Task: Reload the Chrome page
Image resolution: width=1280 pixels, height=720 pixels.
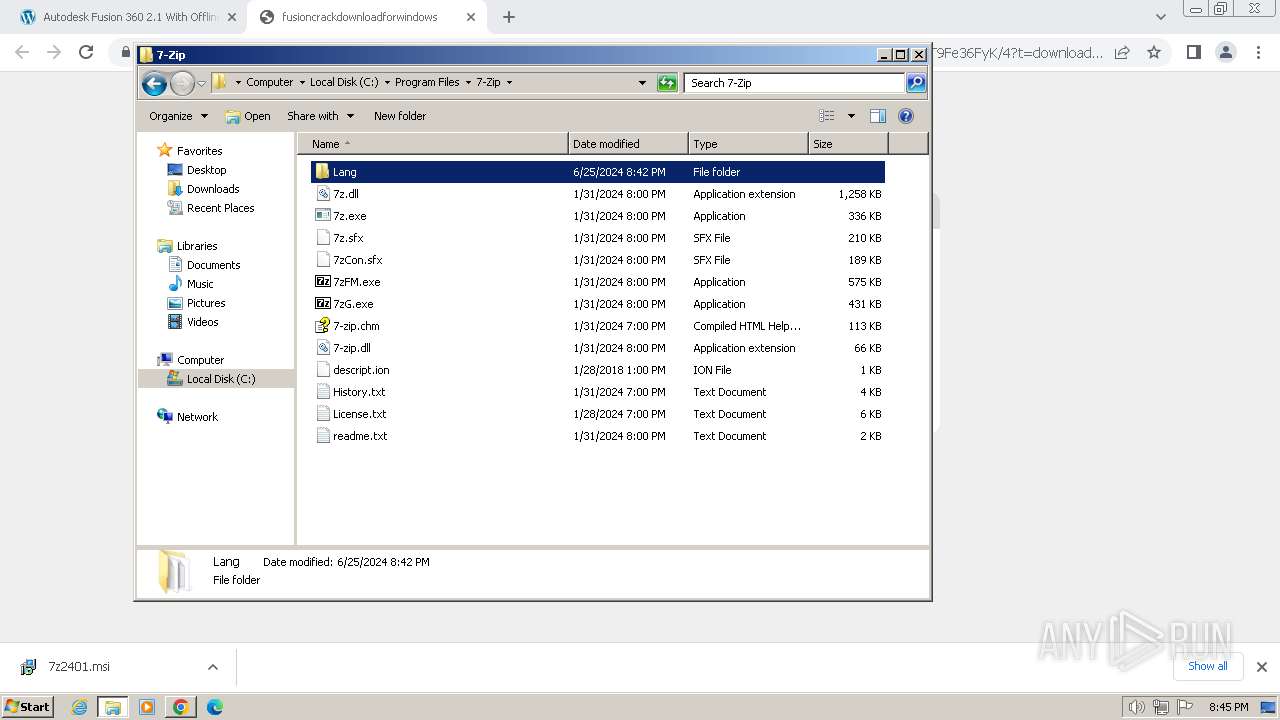Action: click(x=86, y=52)
